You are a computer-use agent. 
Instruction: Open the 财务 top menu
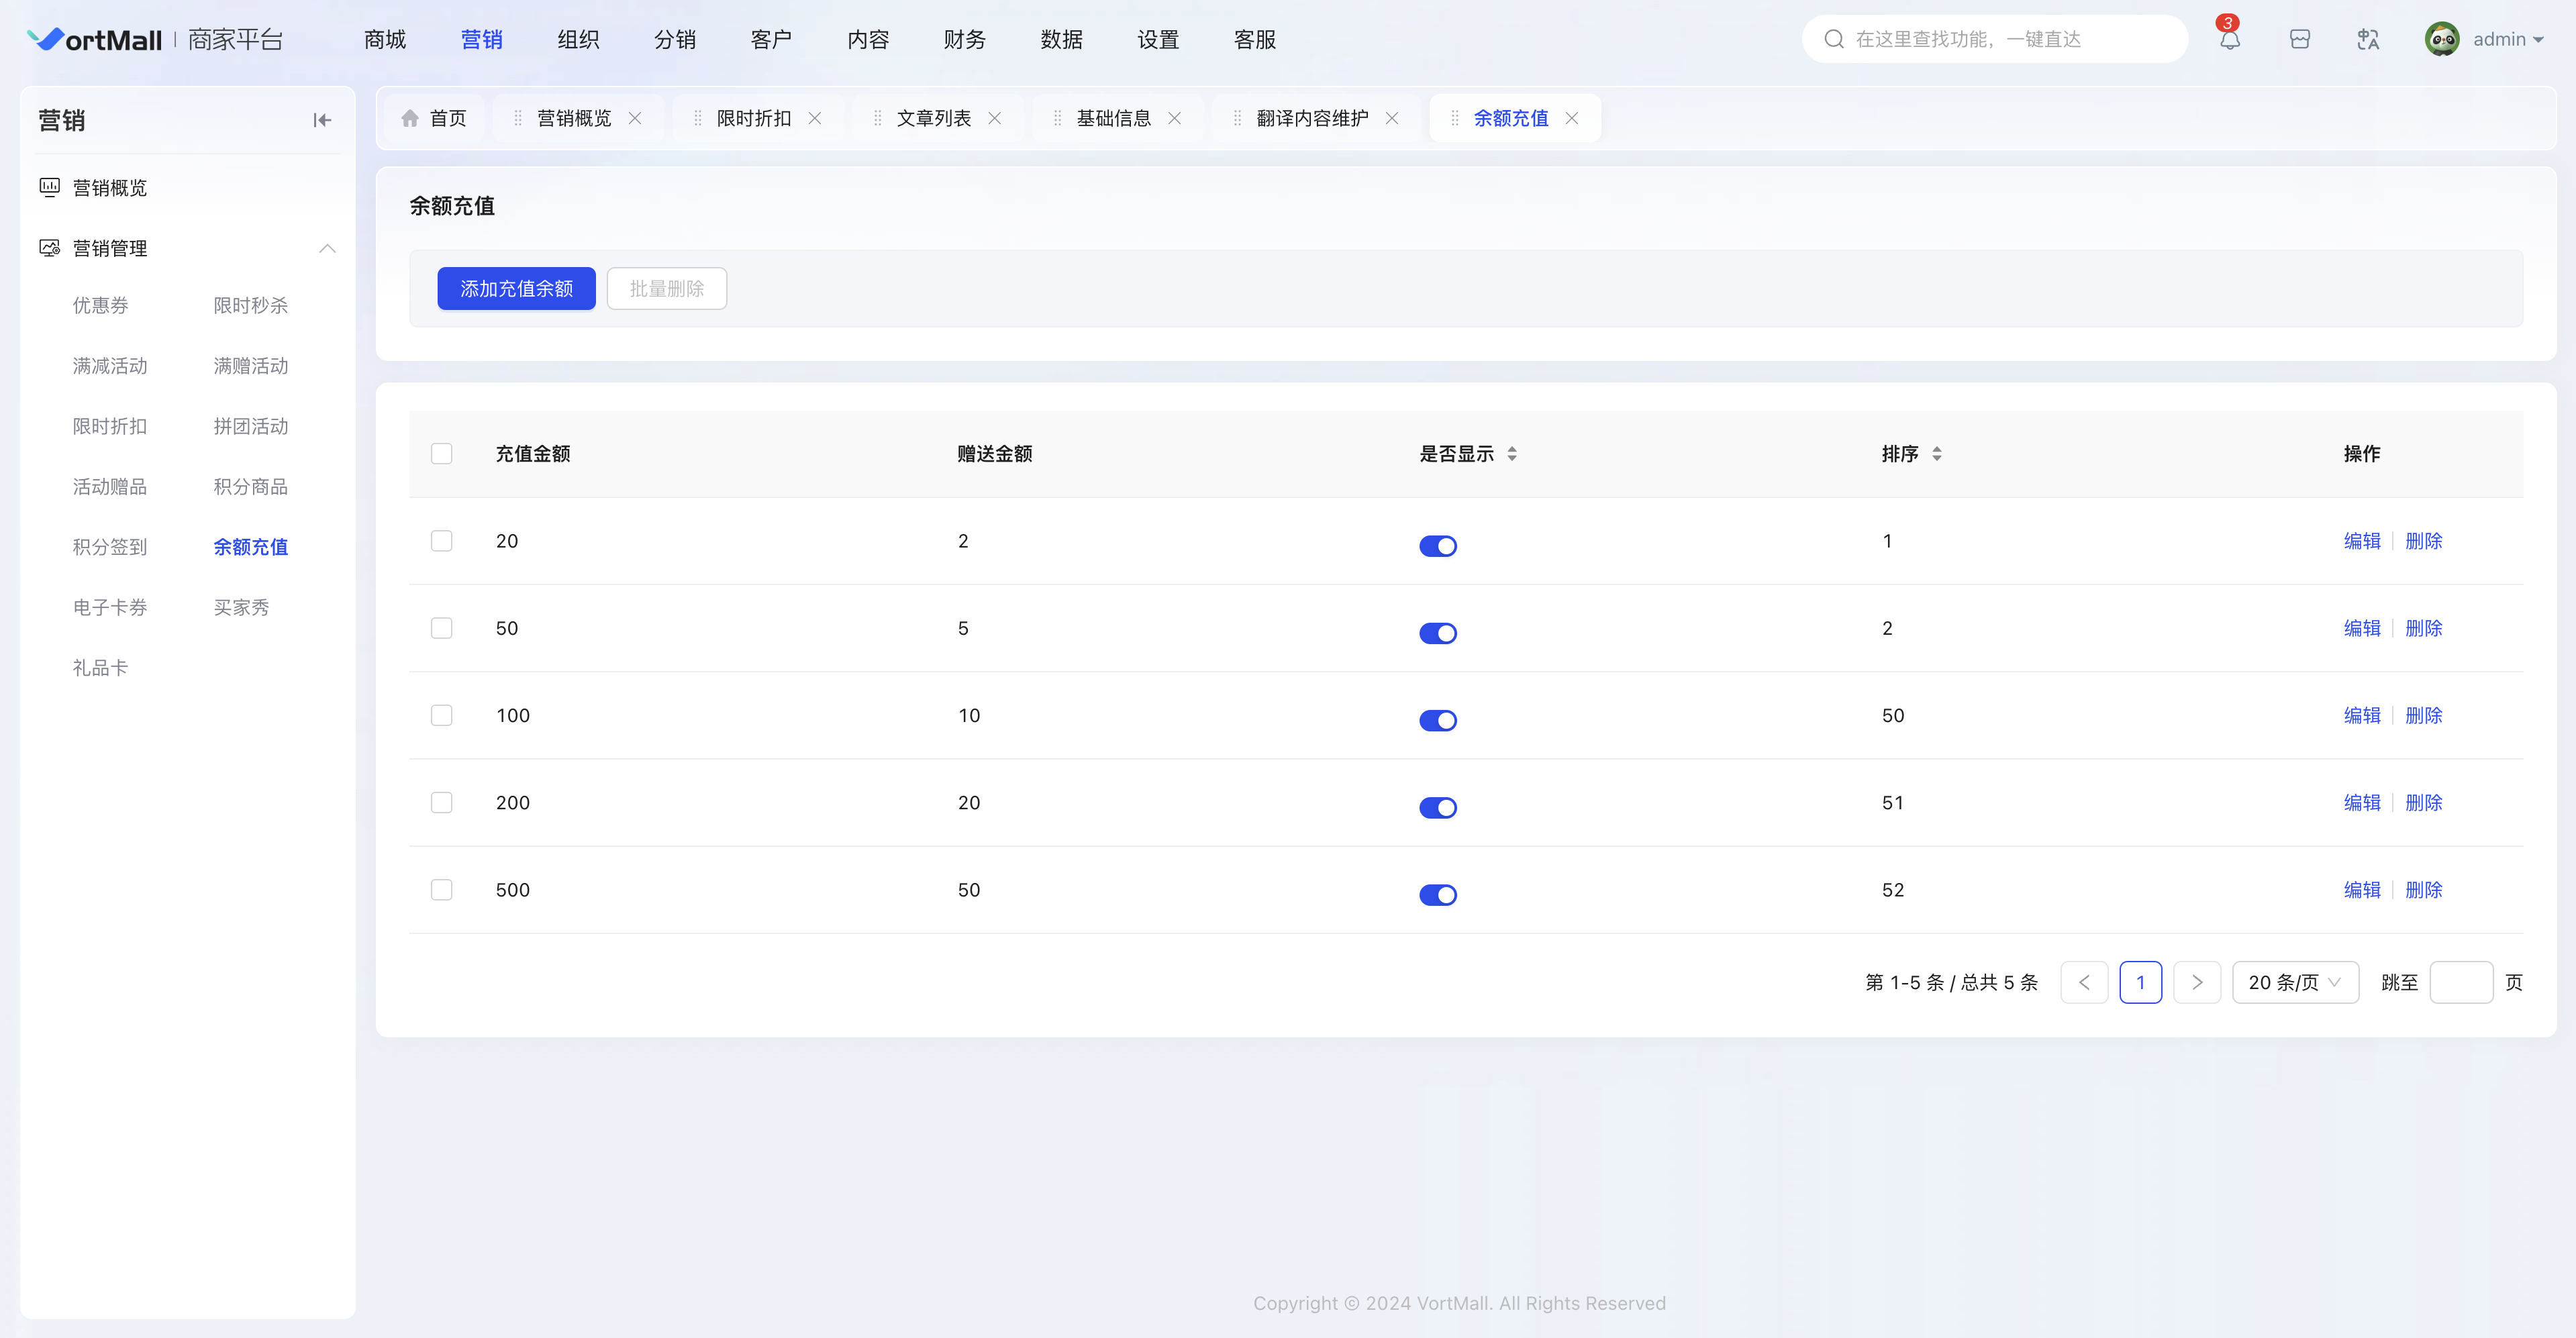pyautogui.click(x=964, y=40)
